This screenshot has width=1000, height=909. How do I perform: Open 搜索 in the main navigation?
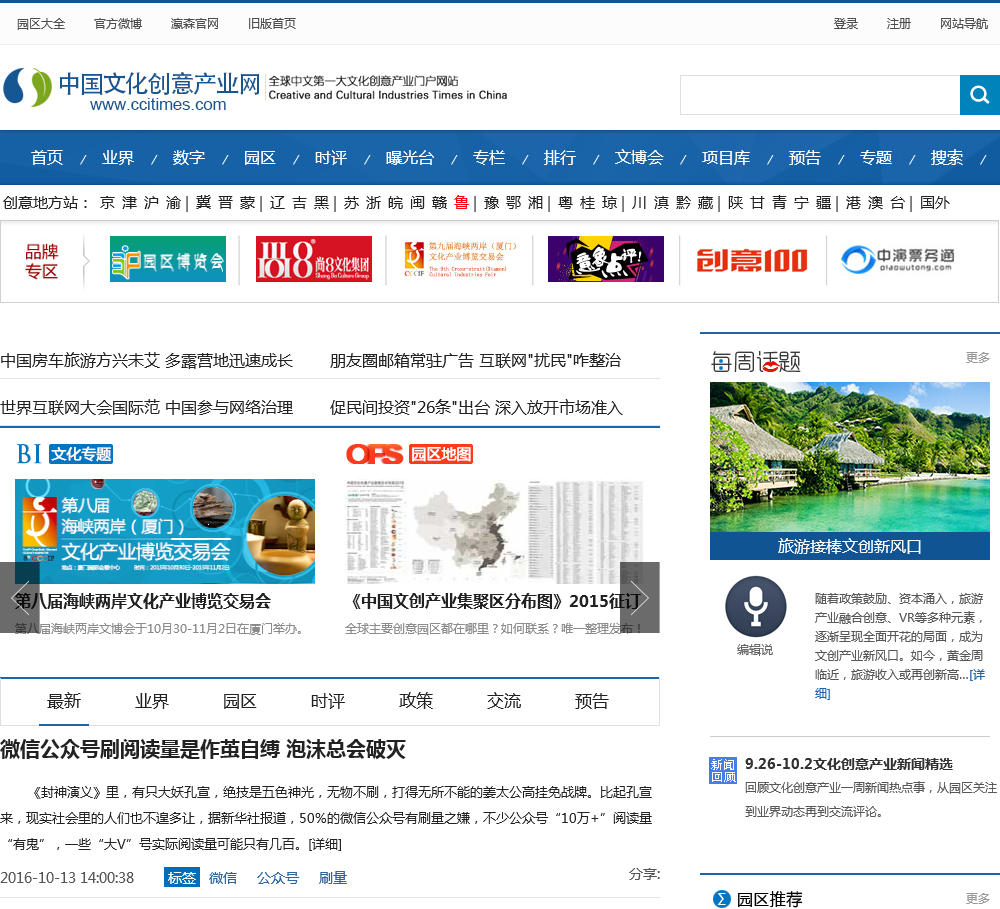(946, 158)
